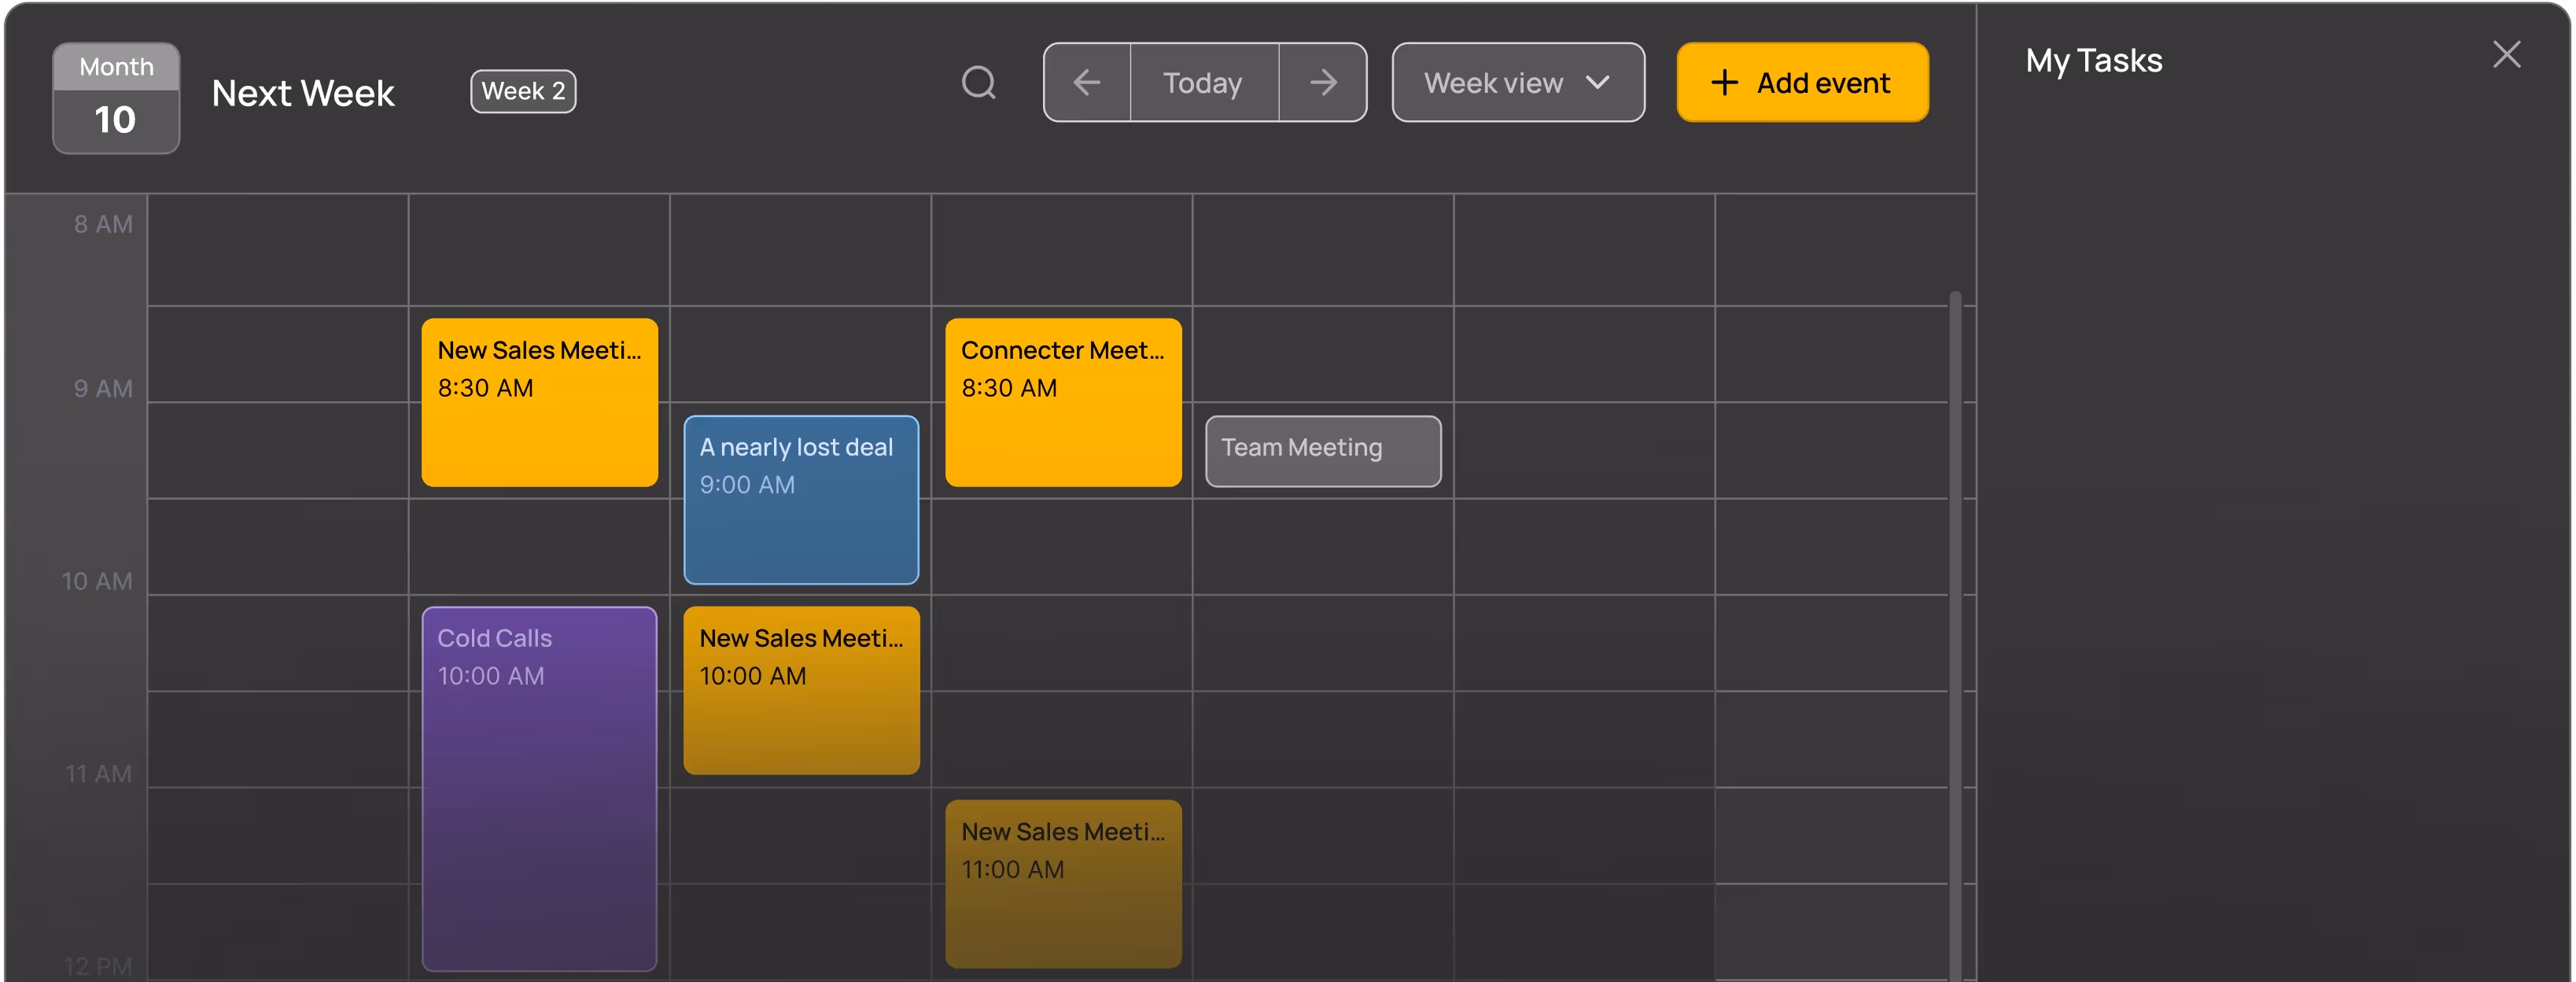Open the Week view dropdown
Viewport: 2576px width, 982px height.
(x=1517, y=82)
